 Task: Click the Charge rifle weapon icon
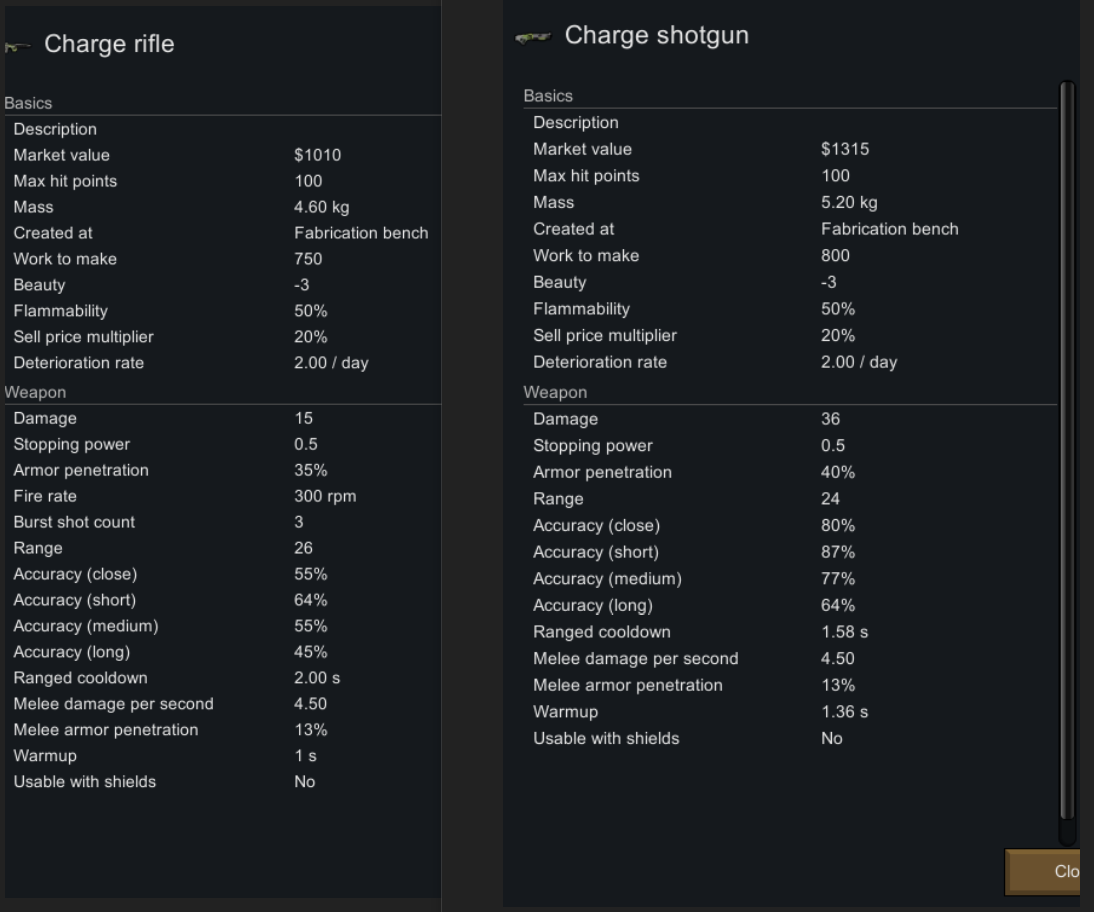click(16, 46)
